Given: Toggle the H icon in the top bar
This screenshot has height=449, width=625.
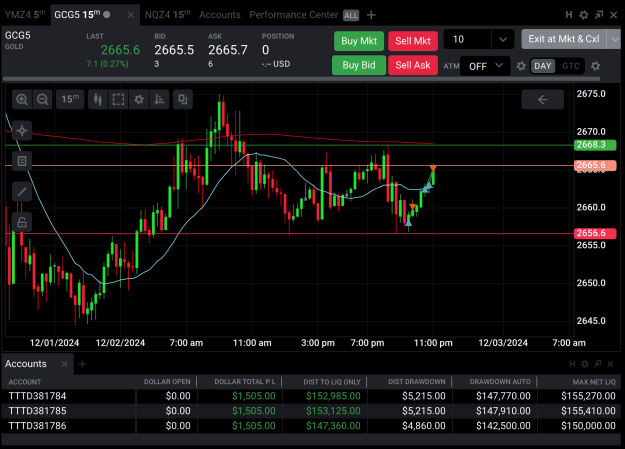Looking at the screenshot, I should point(569,15).
